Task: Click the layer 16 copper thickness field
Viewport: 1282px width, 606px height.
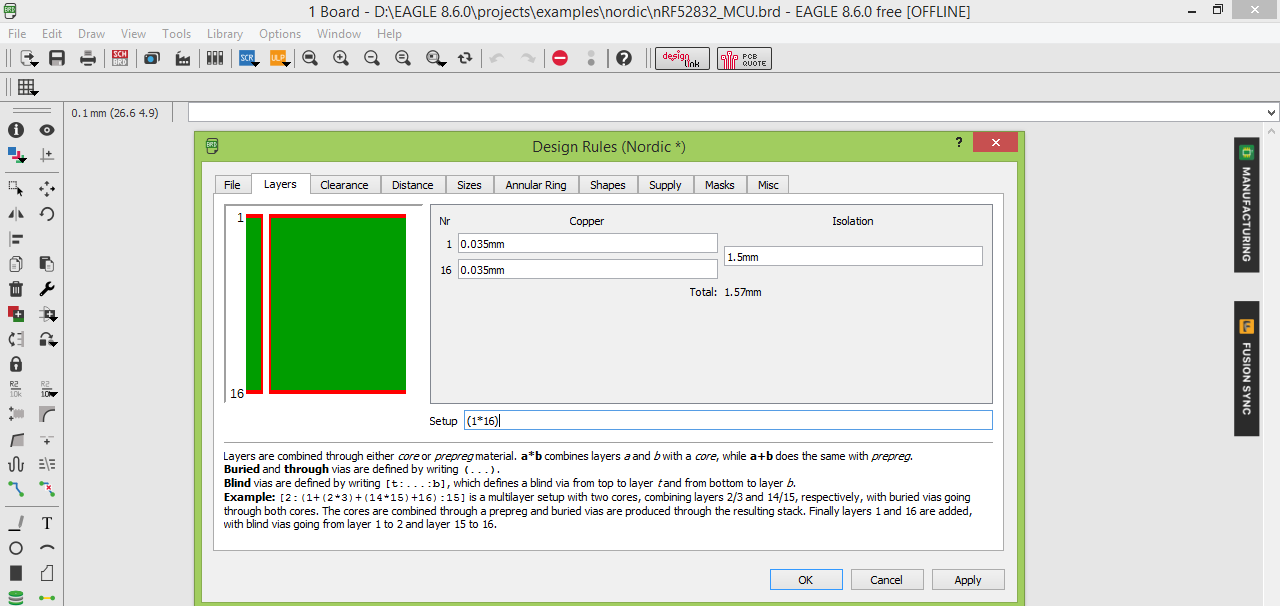Action: (x=588, y=269)
